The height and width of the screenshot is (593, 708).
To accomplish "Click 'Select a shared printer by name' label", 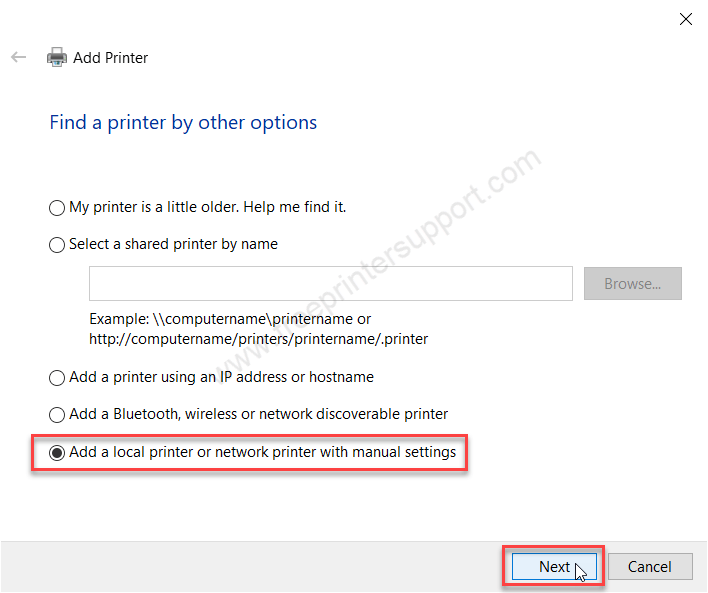I will pyautogui.click(x=173, y=244).
